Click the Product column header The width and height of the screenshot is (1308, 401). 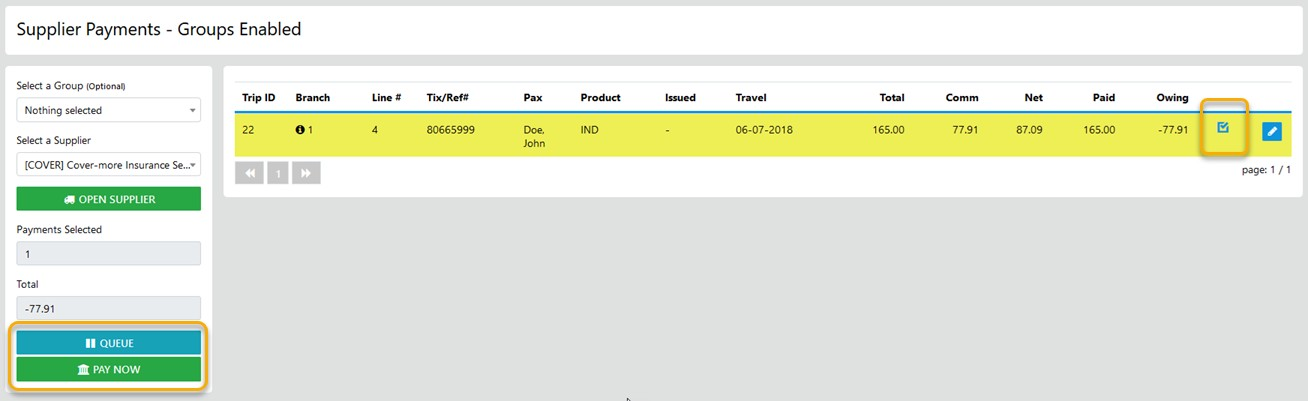click(x=600, y=98)
